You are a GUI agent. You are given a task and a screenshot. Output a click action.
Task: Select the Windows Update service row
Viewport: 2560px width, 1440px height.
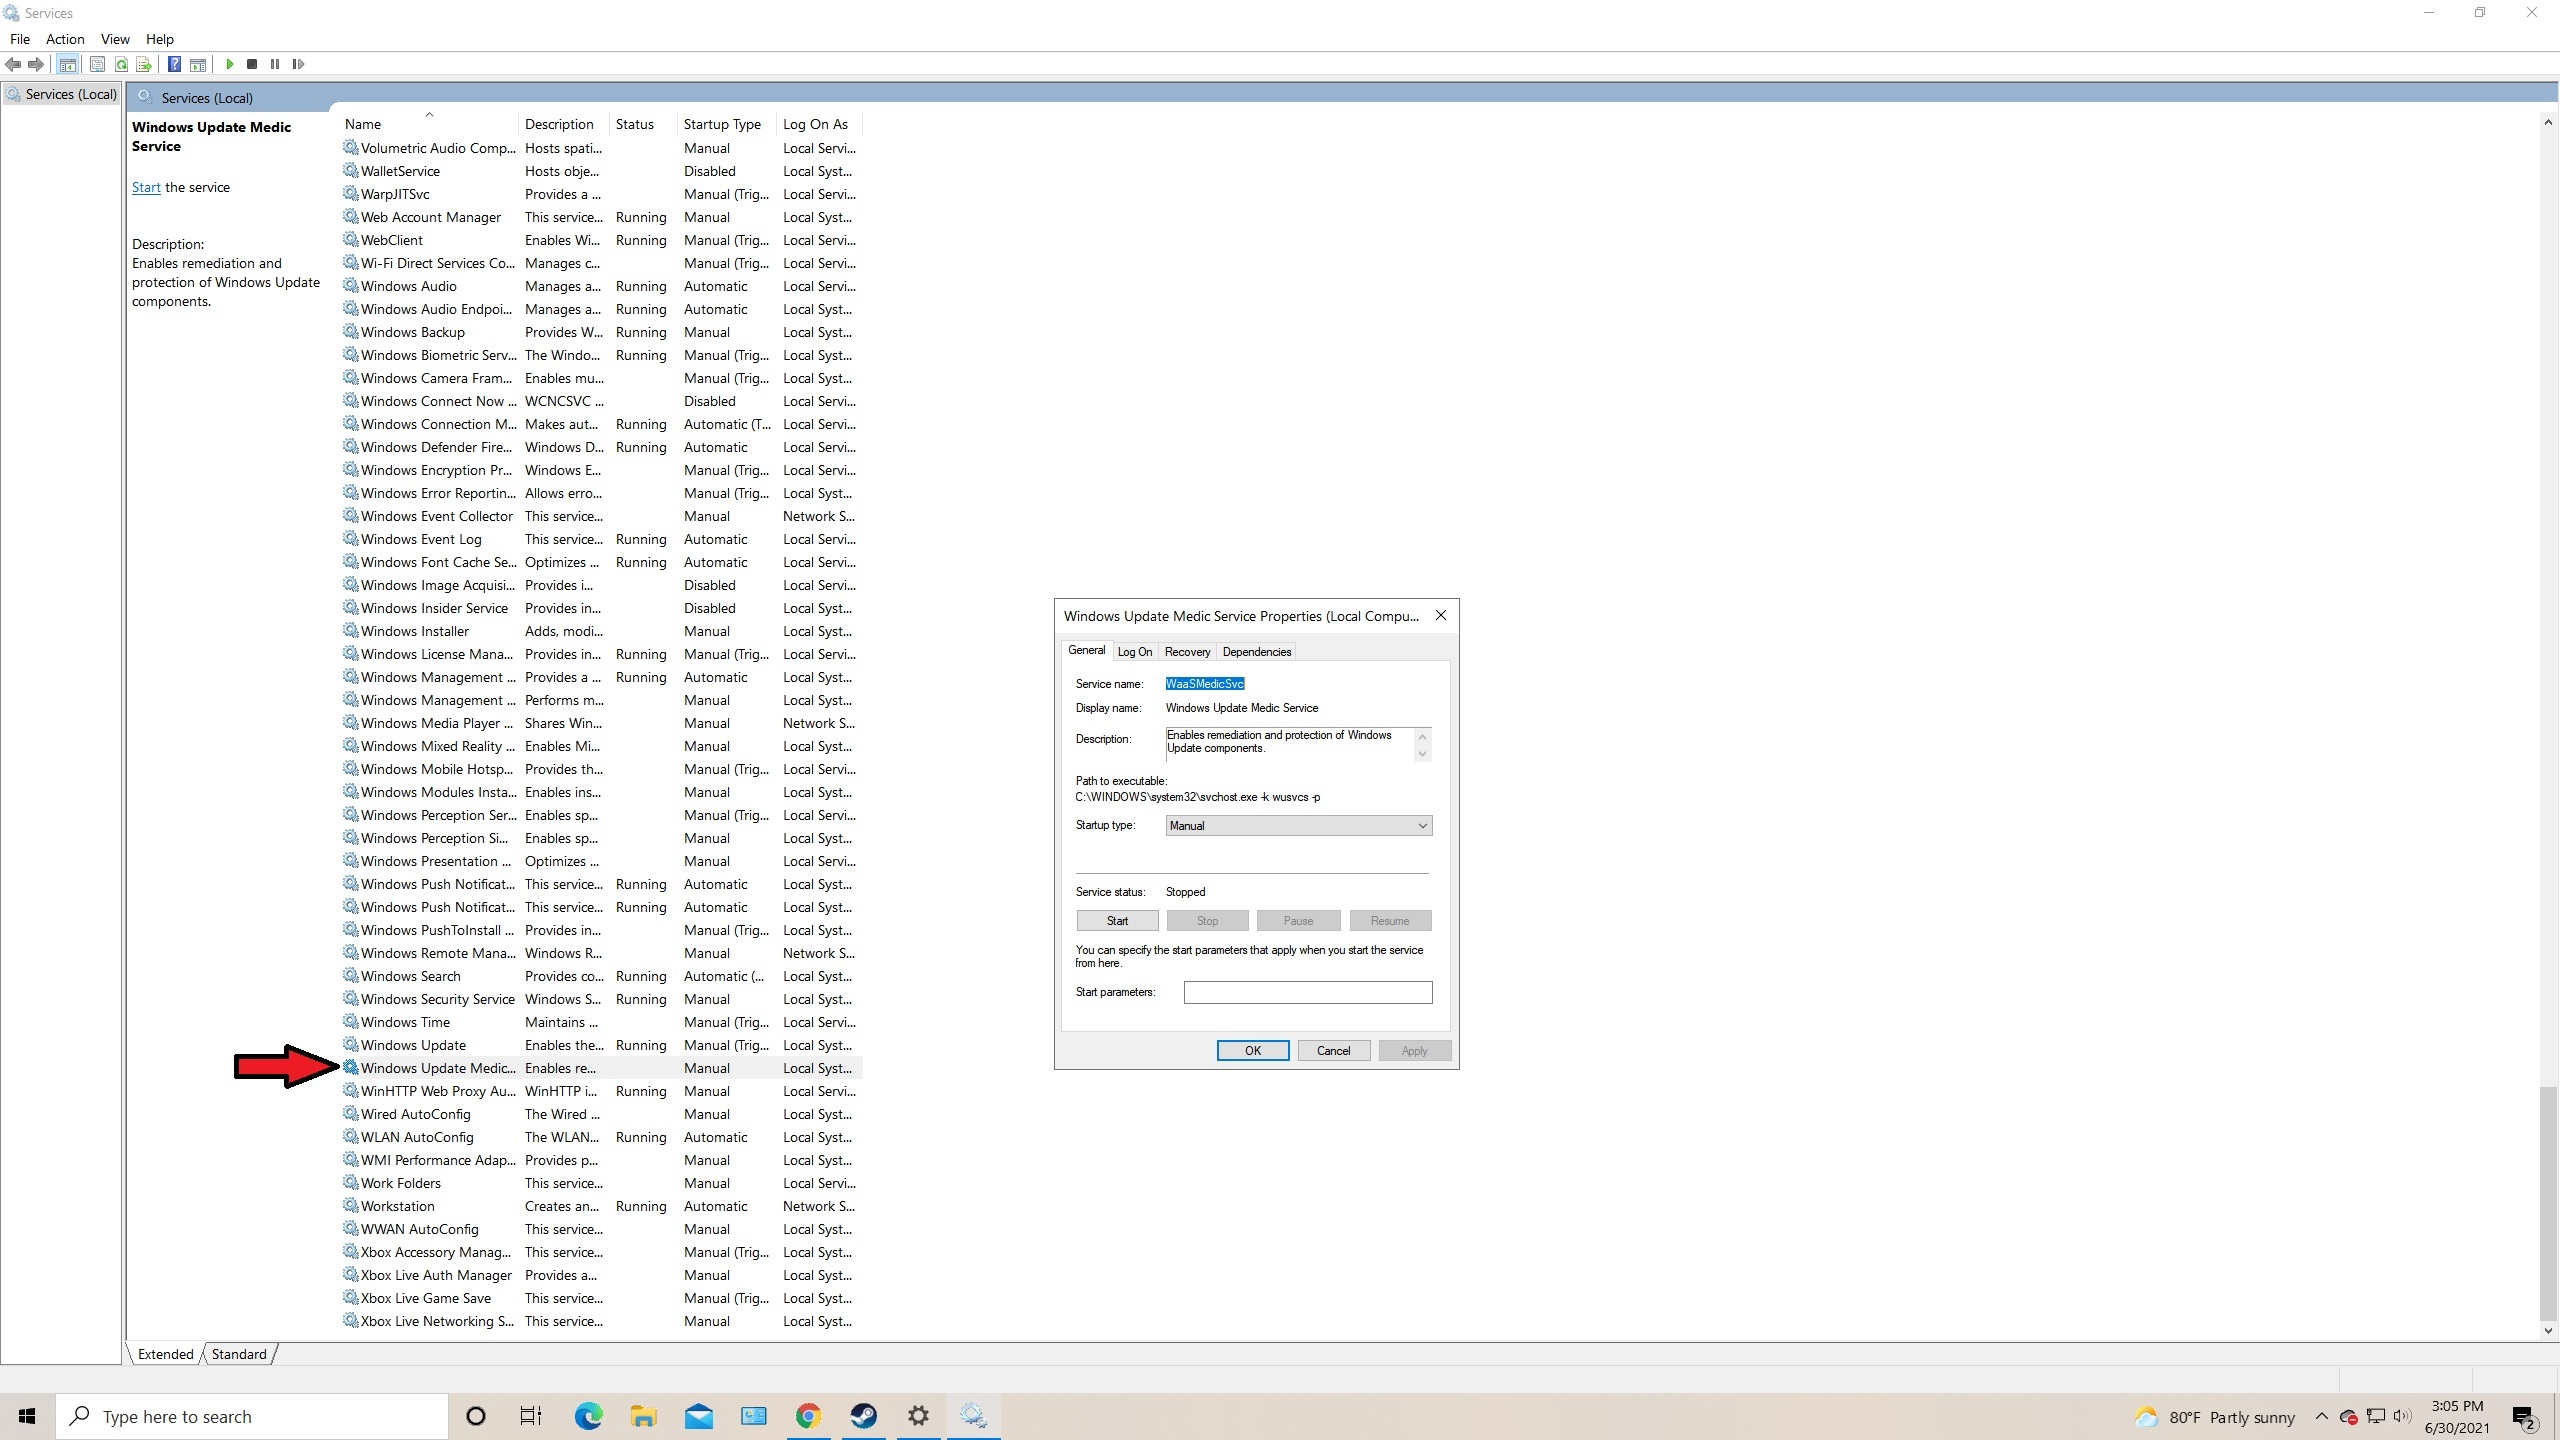click(x=601, y=1045)
